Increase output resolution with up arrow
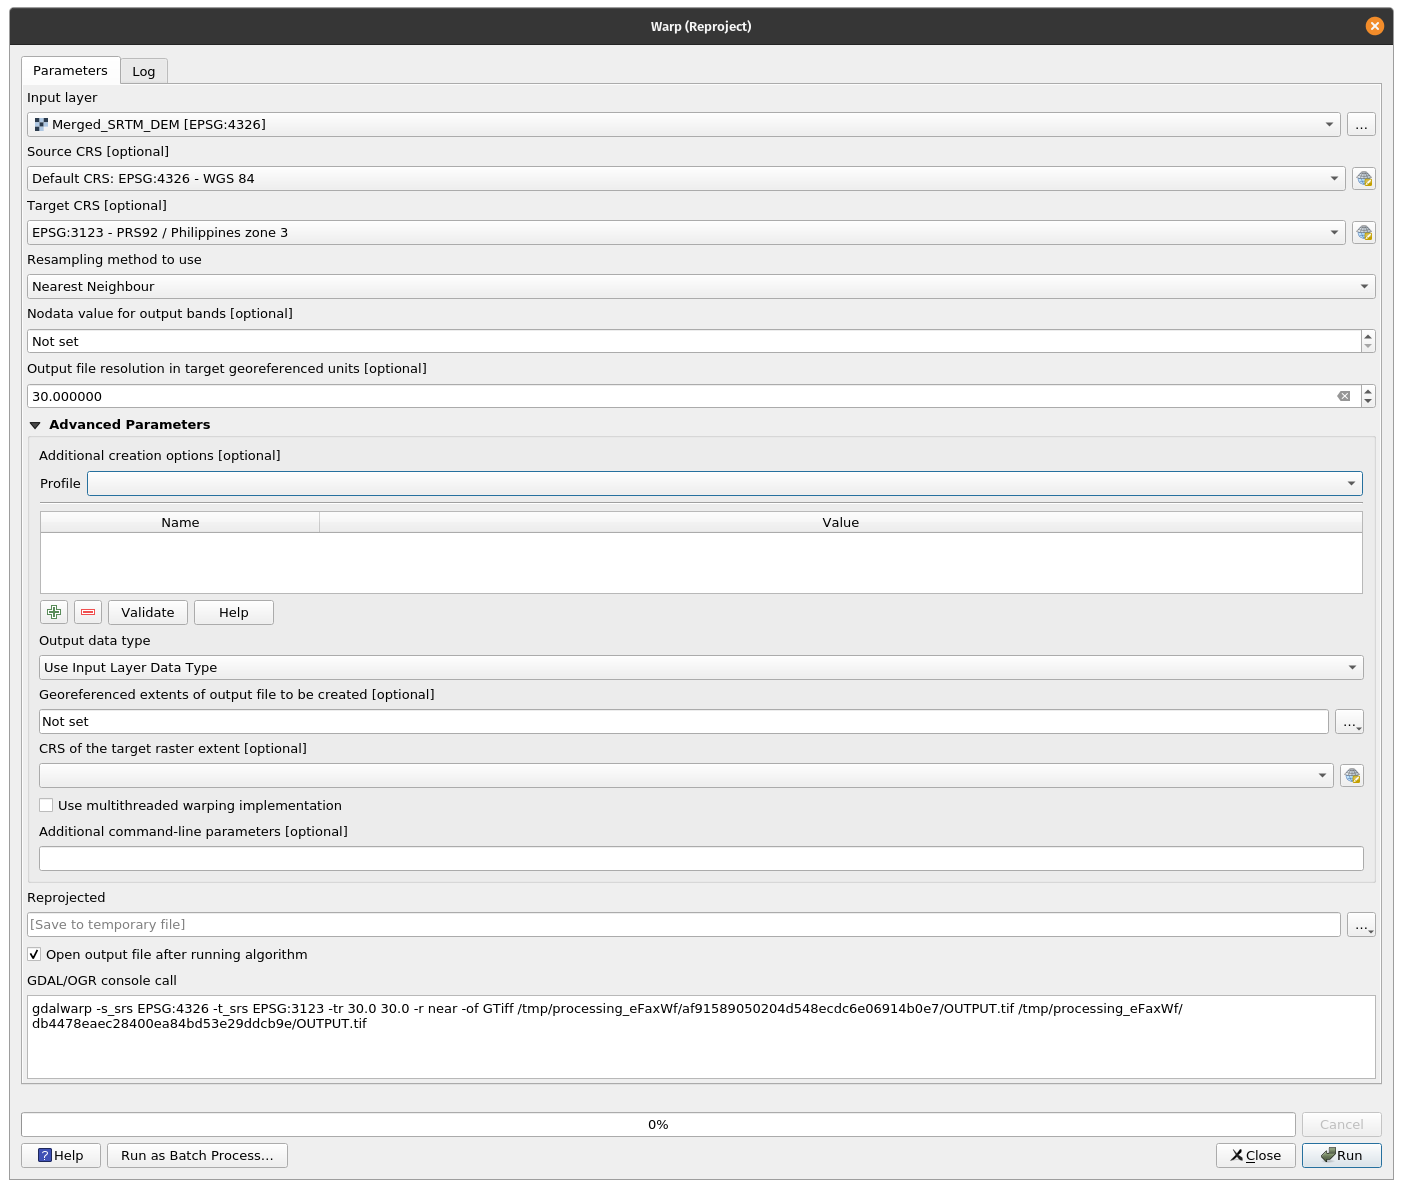1403x1189 pixels. pyautogui.click(x=1368, y=391)
